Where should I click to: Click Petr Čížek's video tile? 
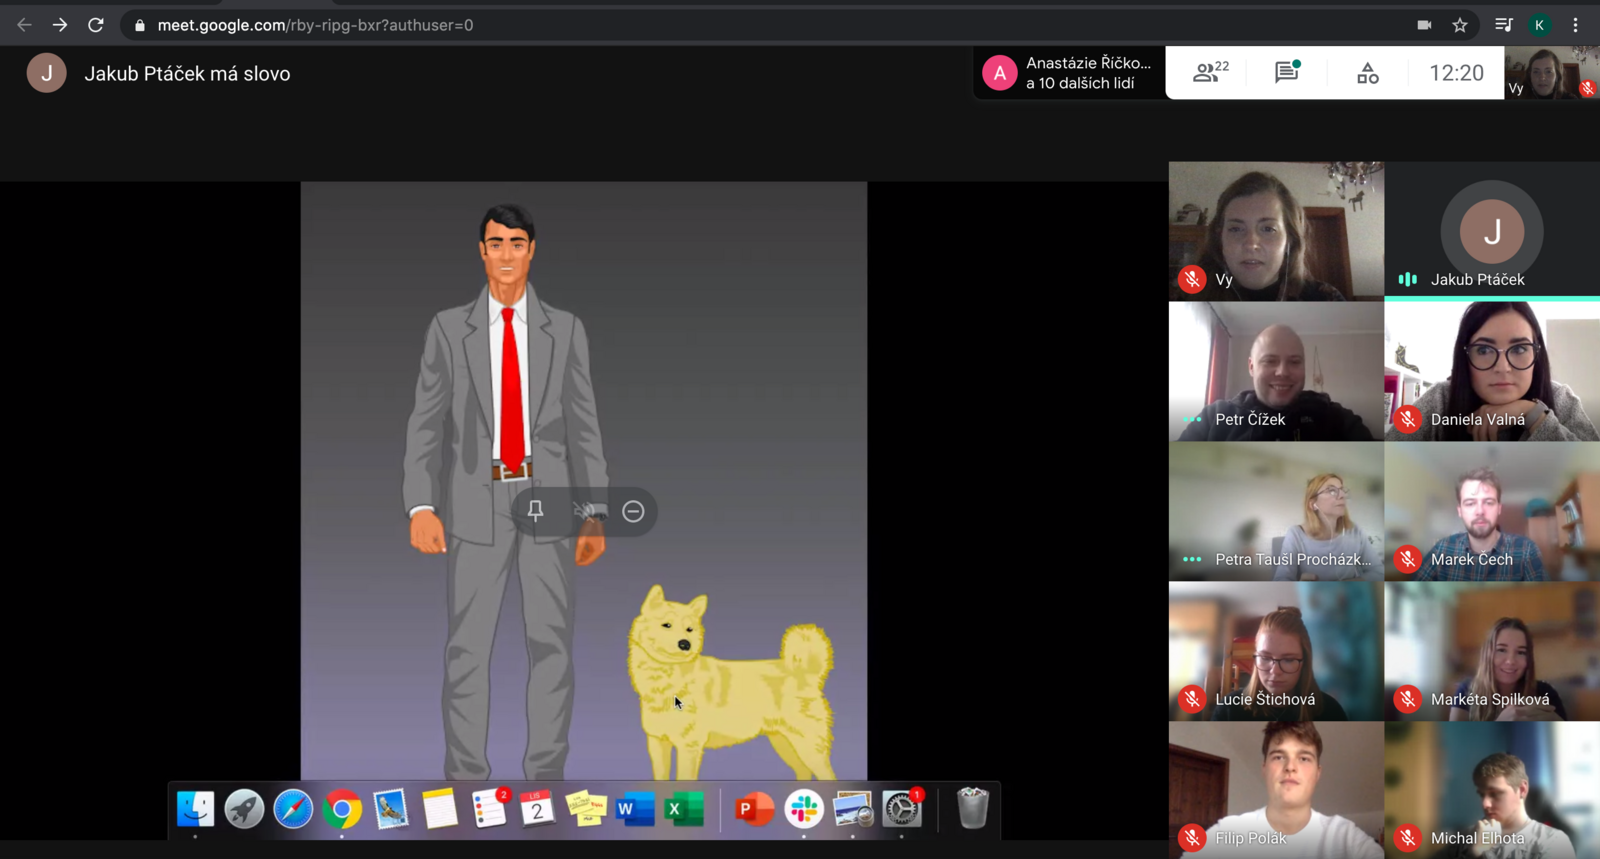point(1276,371)
